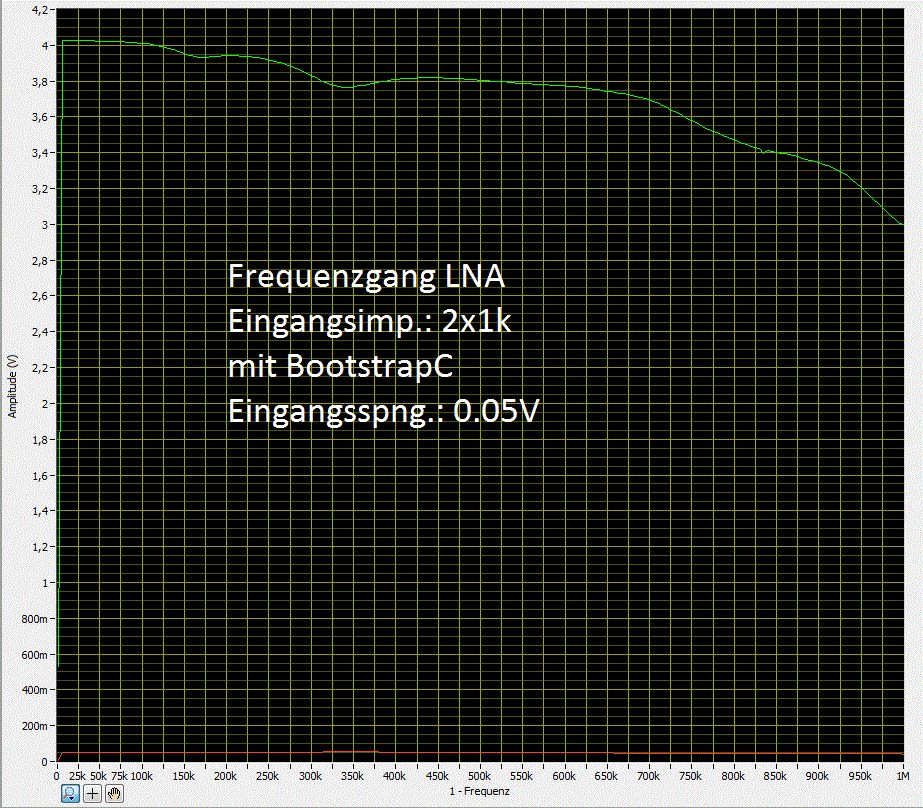The height and width of the screenshot is (808, 923).
Task: Click the 'Eingangsspng.: 0.05V' annotation line
Action: click(x=383, y=411)
